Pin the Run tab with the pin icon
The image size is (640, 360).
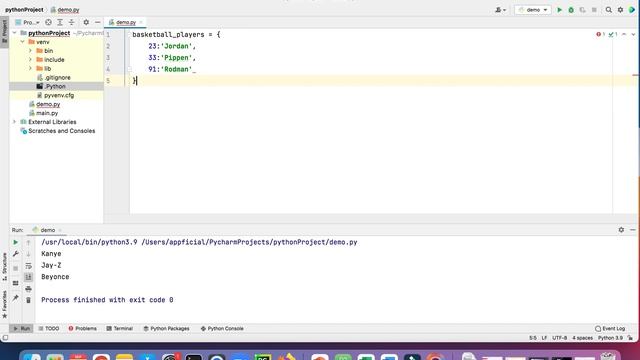click(16, 298)
